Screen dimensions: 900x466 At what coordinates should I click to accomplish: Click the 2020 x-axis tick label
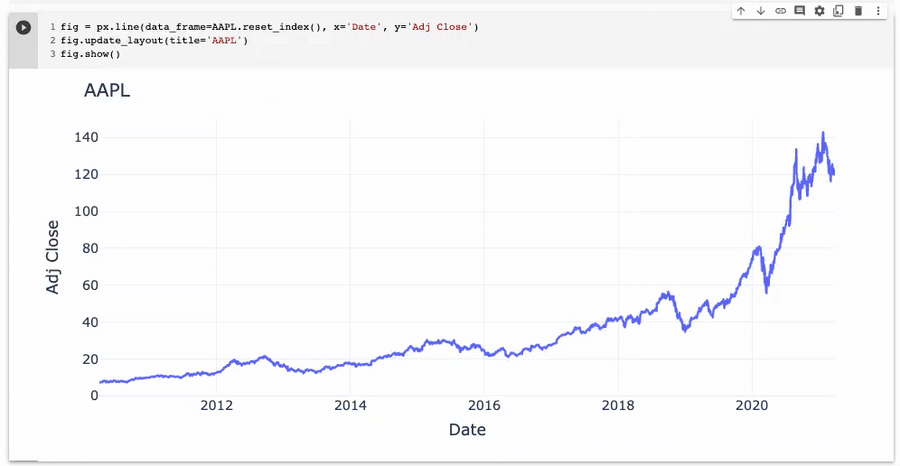tap(752, 406)
